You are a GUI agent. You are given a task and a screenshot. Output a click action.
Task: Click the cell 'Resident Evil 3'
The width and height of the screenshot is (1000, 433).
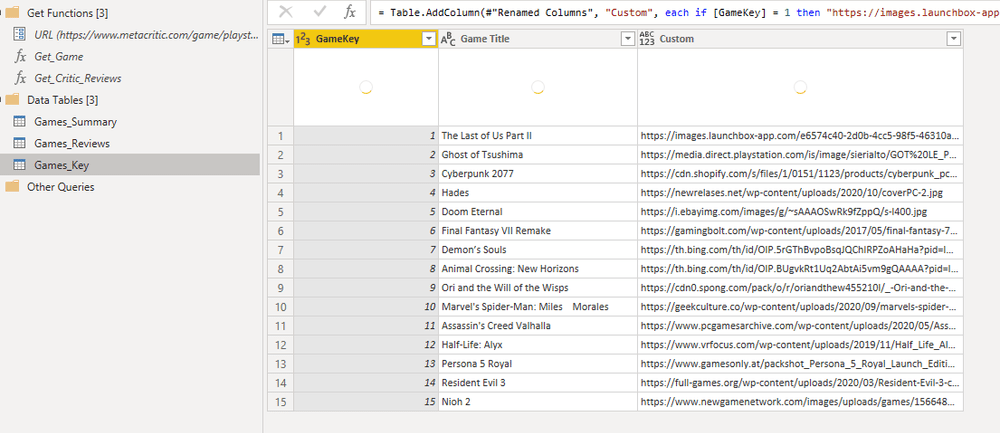[538, 383]
